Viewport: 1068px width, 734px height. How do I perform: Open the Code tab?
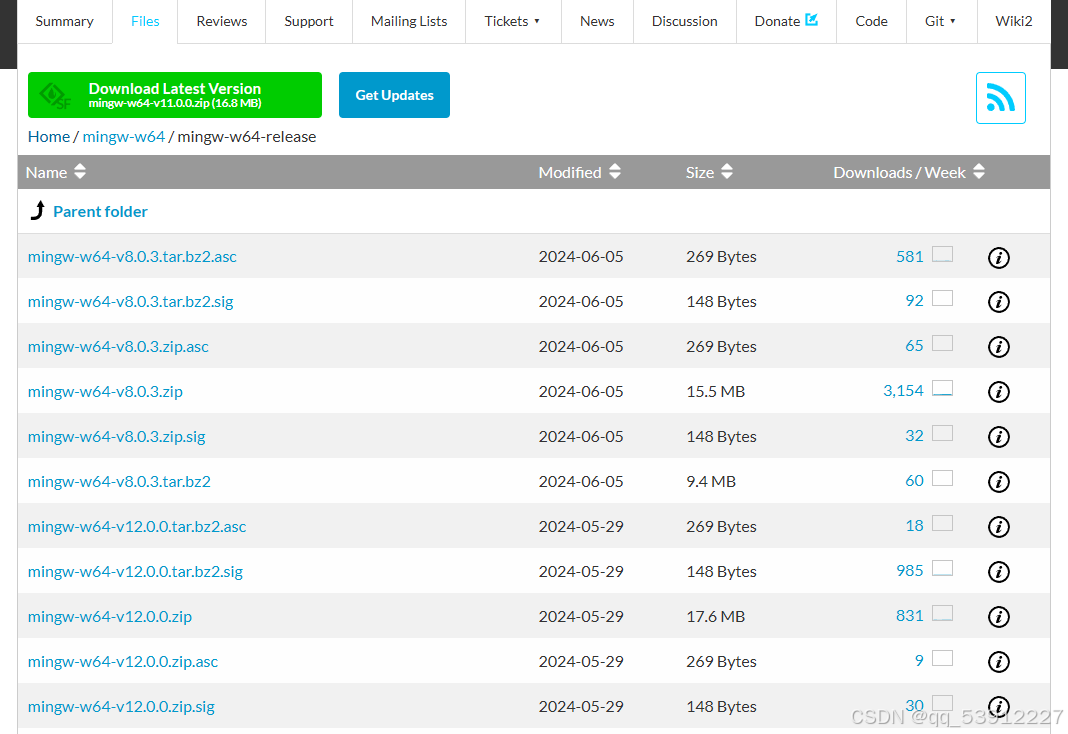point(871,21)
